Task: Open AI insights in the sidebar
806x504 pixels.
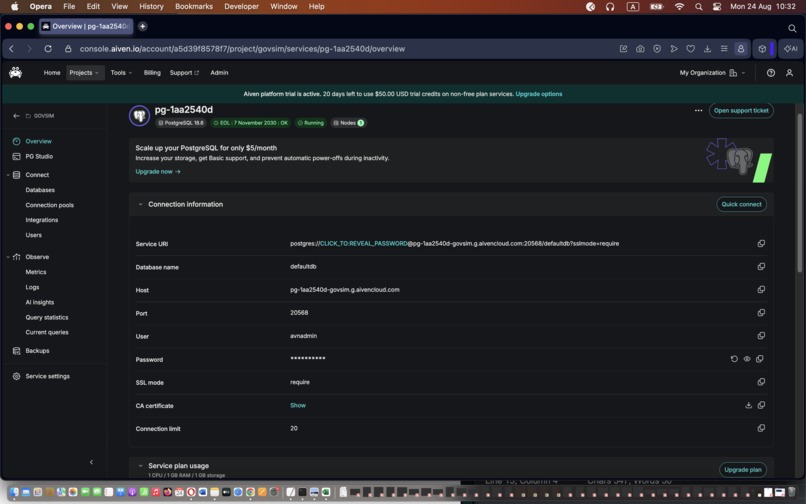Action: pos(40,302)
